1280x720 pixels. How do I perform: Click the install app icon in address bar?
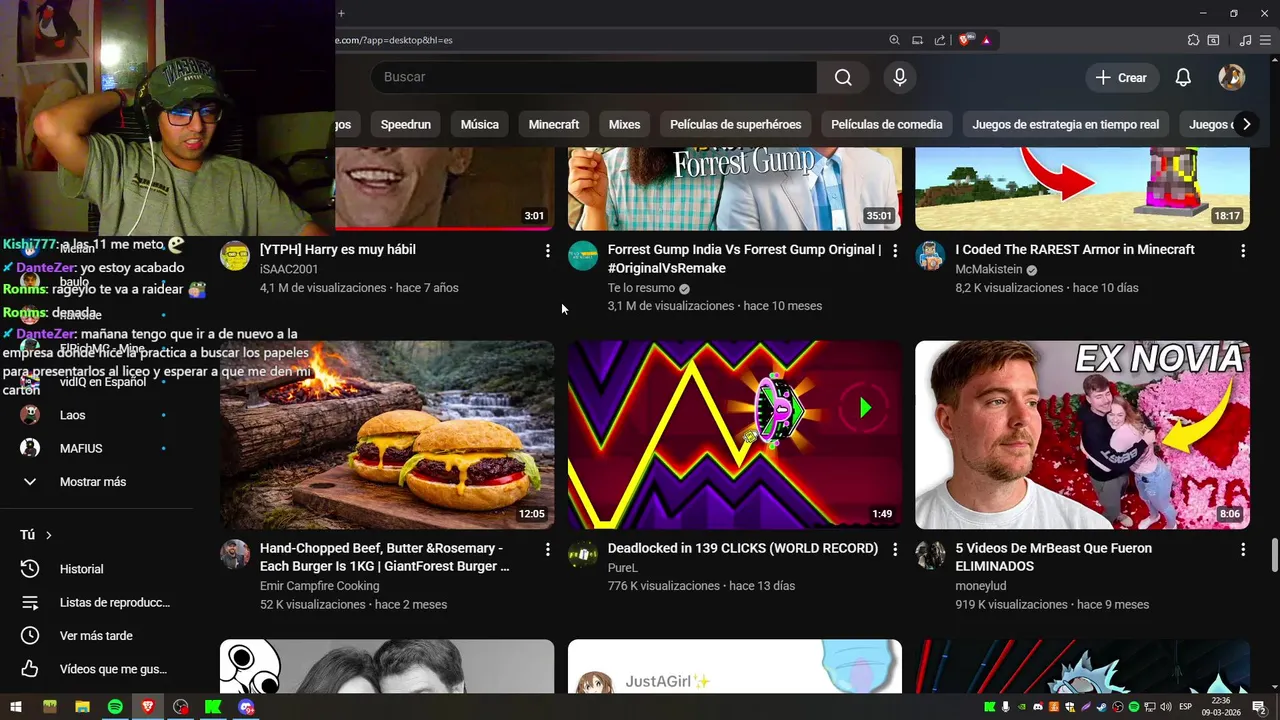(x=917, y=40)
